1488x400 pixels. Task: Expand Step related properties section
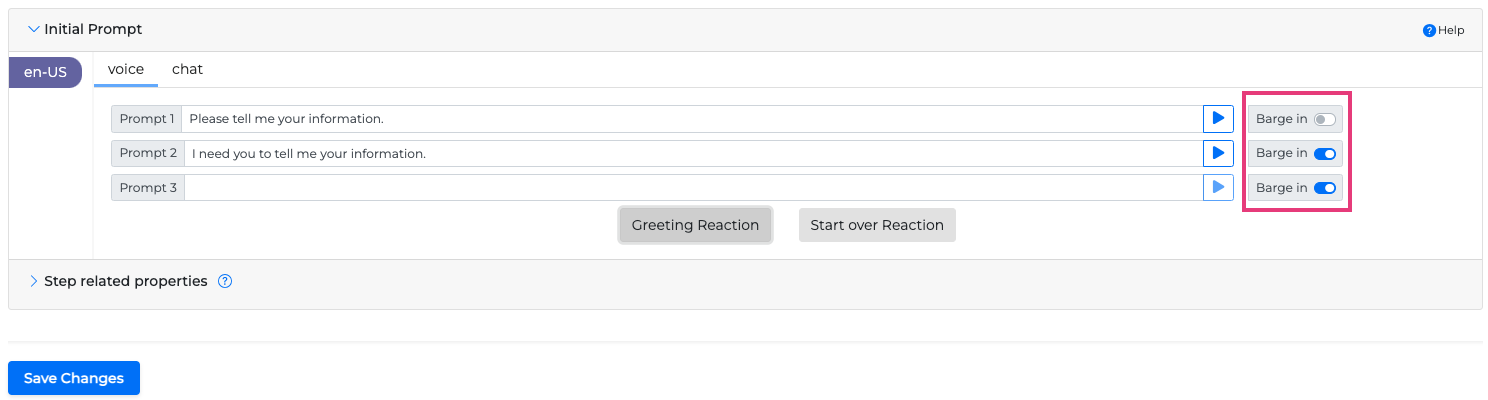[34, 281]
